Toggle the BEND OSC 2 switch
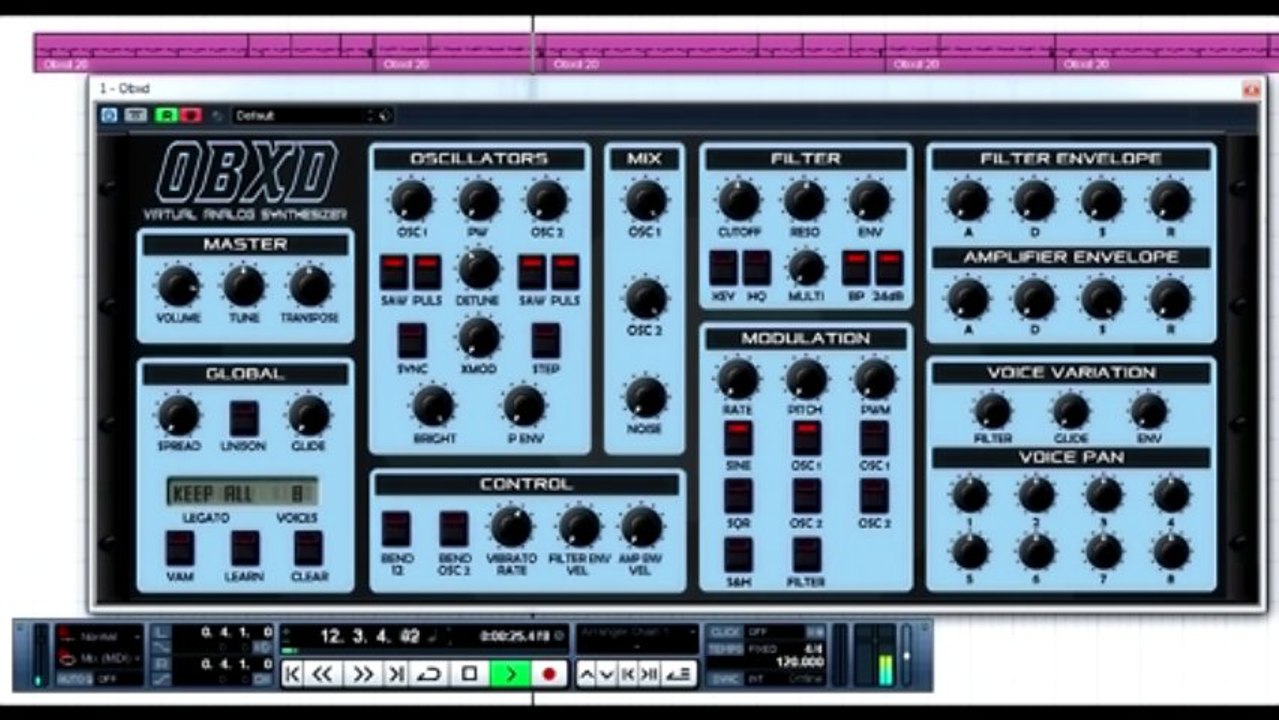 point(454,528)
